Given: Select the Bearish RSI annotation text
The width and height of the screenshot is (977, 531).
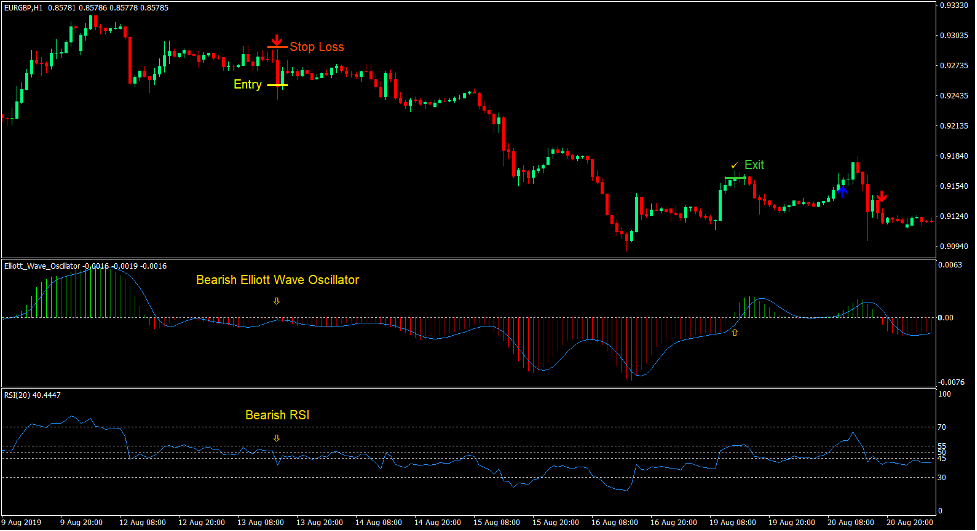Looking at the screenshot, I should (x=277, y=415).
